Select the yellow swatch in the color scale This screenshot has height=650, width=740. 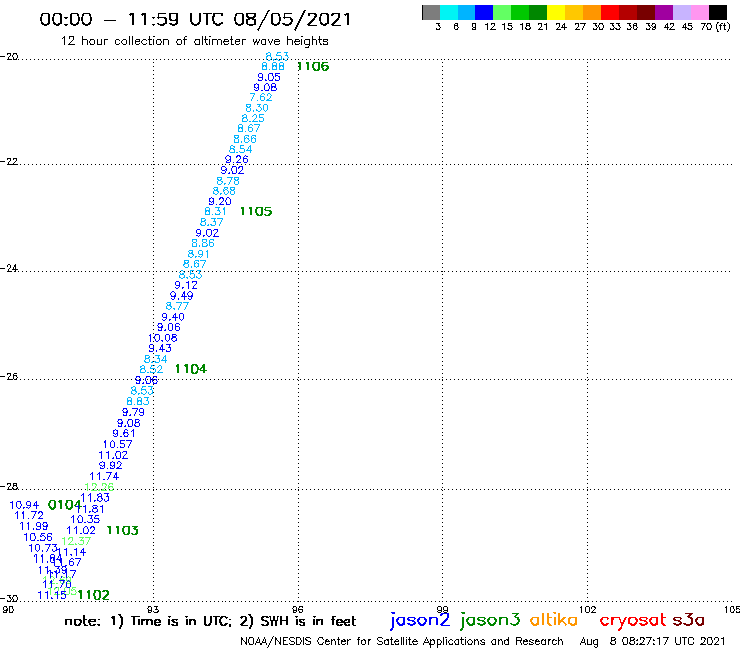(556, 13)
